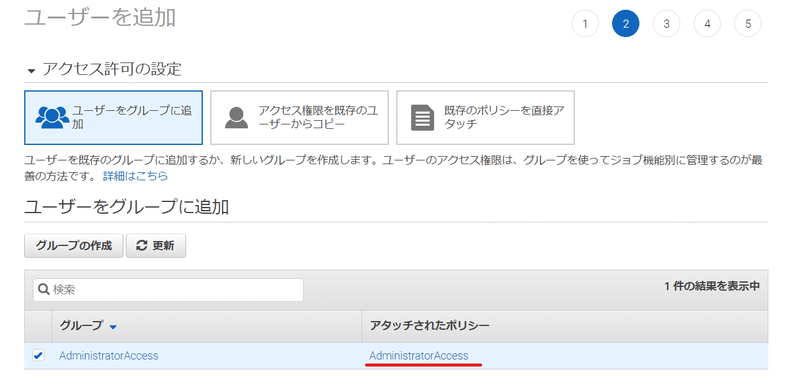Click the ユーザーをグループに追加 section heading
The image size is (800, 386).
tap(126, 207)
